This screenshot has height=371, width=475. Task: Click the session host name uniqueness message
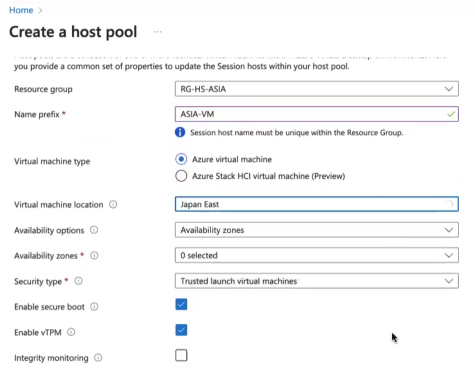(297, 133)
